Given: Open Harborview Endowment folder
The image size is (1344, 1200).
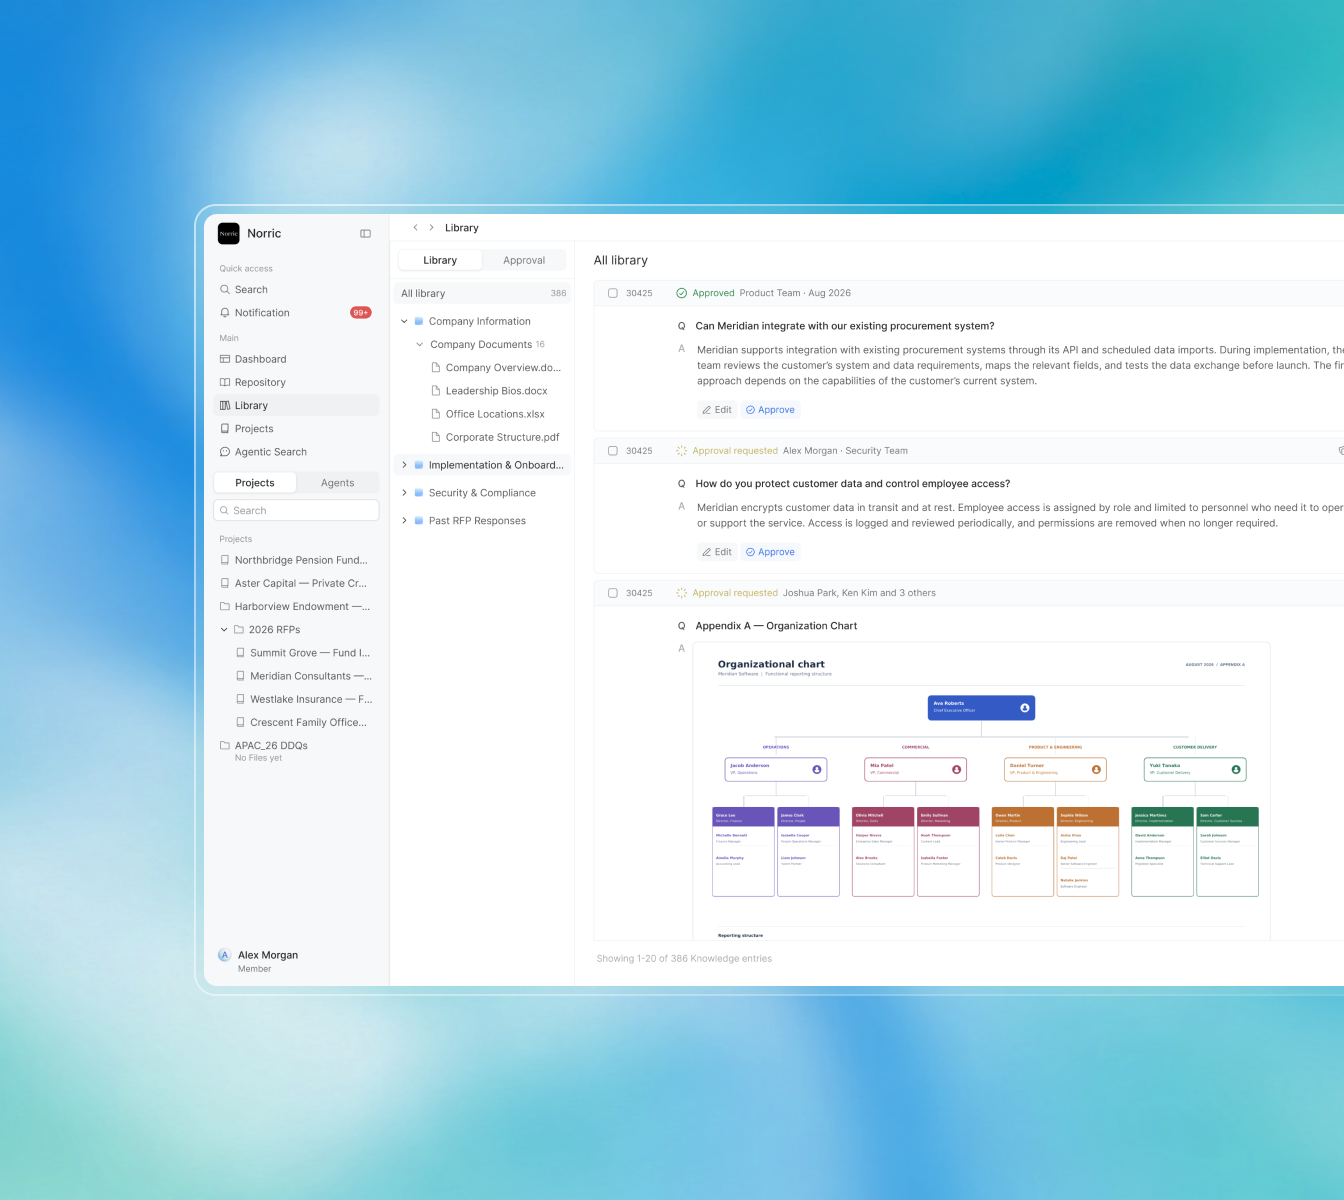Looking at the screenshot, I should pos(296,607).
